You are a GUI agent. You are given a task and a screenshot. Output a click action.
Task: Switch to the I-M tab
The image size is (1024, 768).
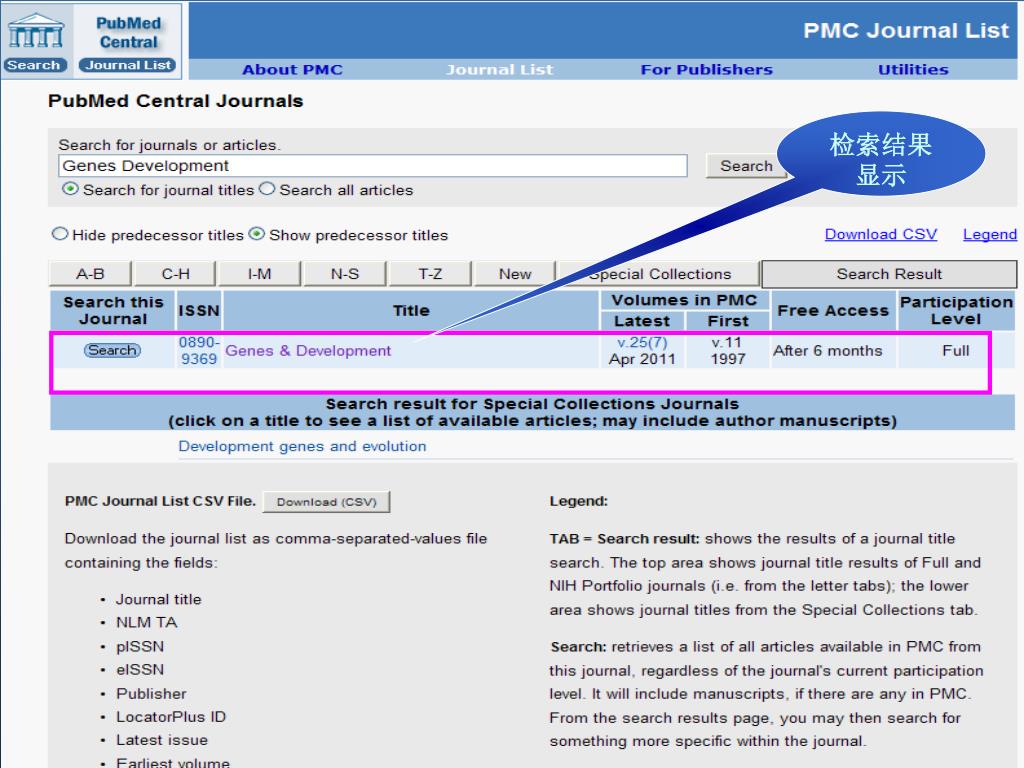click(x=260, y=274)
